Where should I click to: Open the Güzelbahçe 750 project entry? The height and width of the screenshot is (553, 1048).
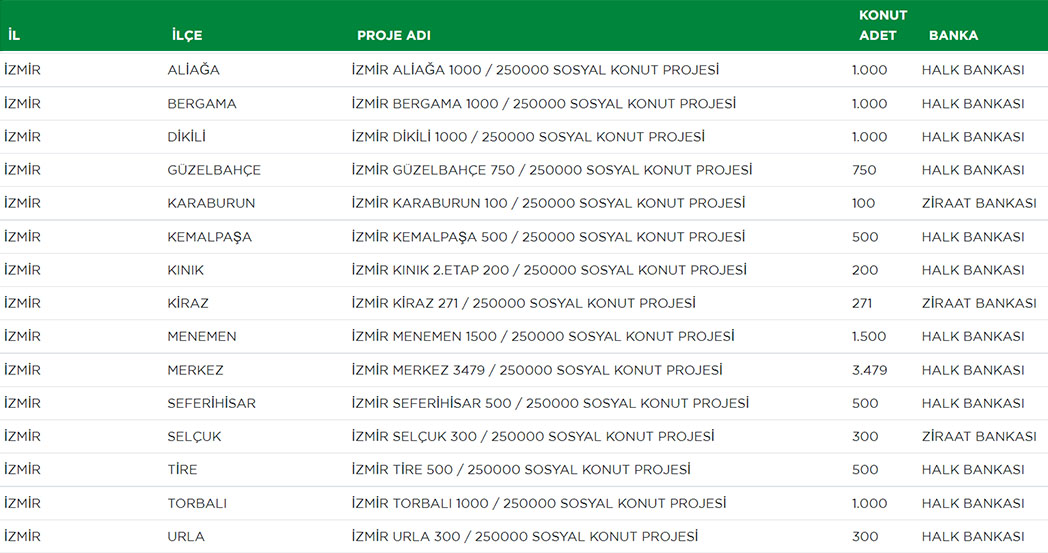pyautogui.click(x=552, y=170)
